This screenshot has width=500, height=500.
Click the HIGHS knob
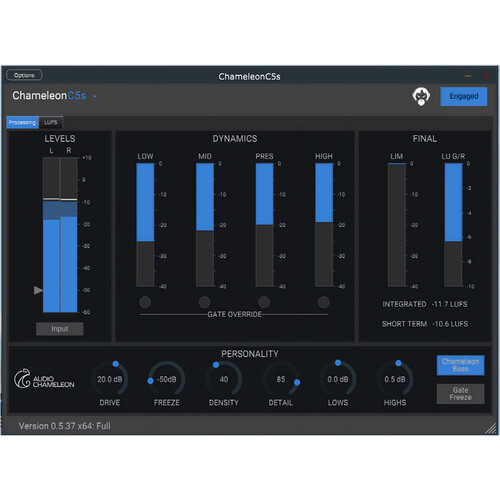(x=395, y=379)
